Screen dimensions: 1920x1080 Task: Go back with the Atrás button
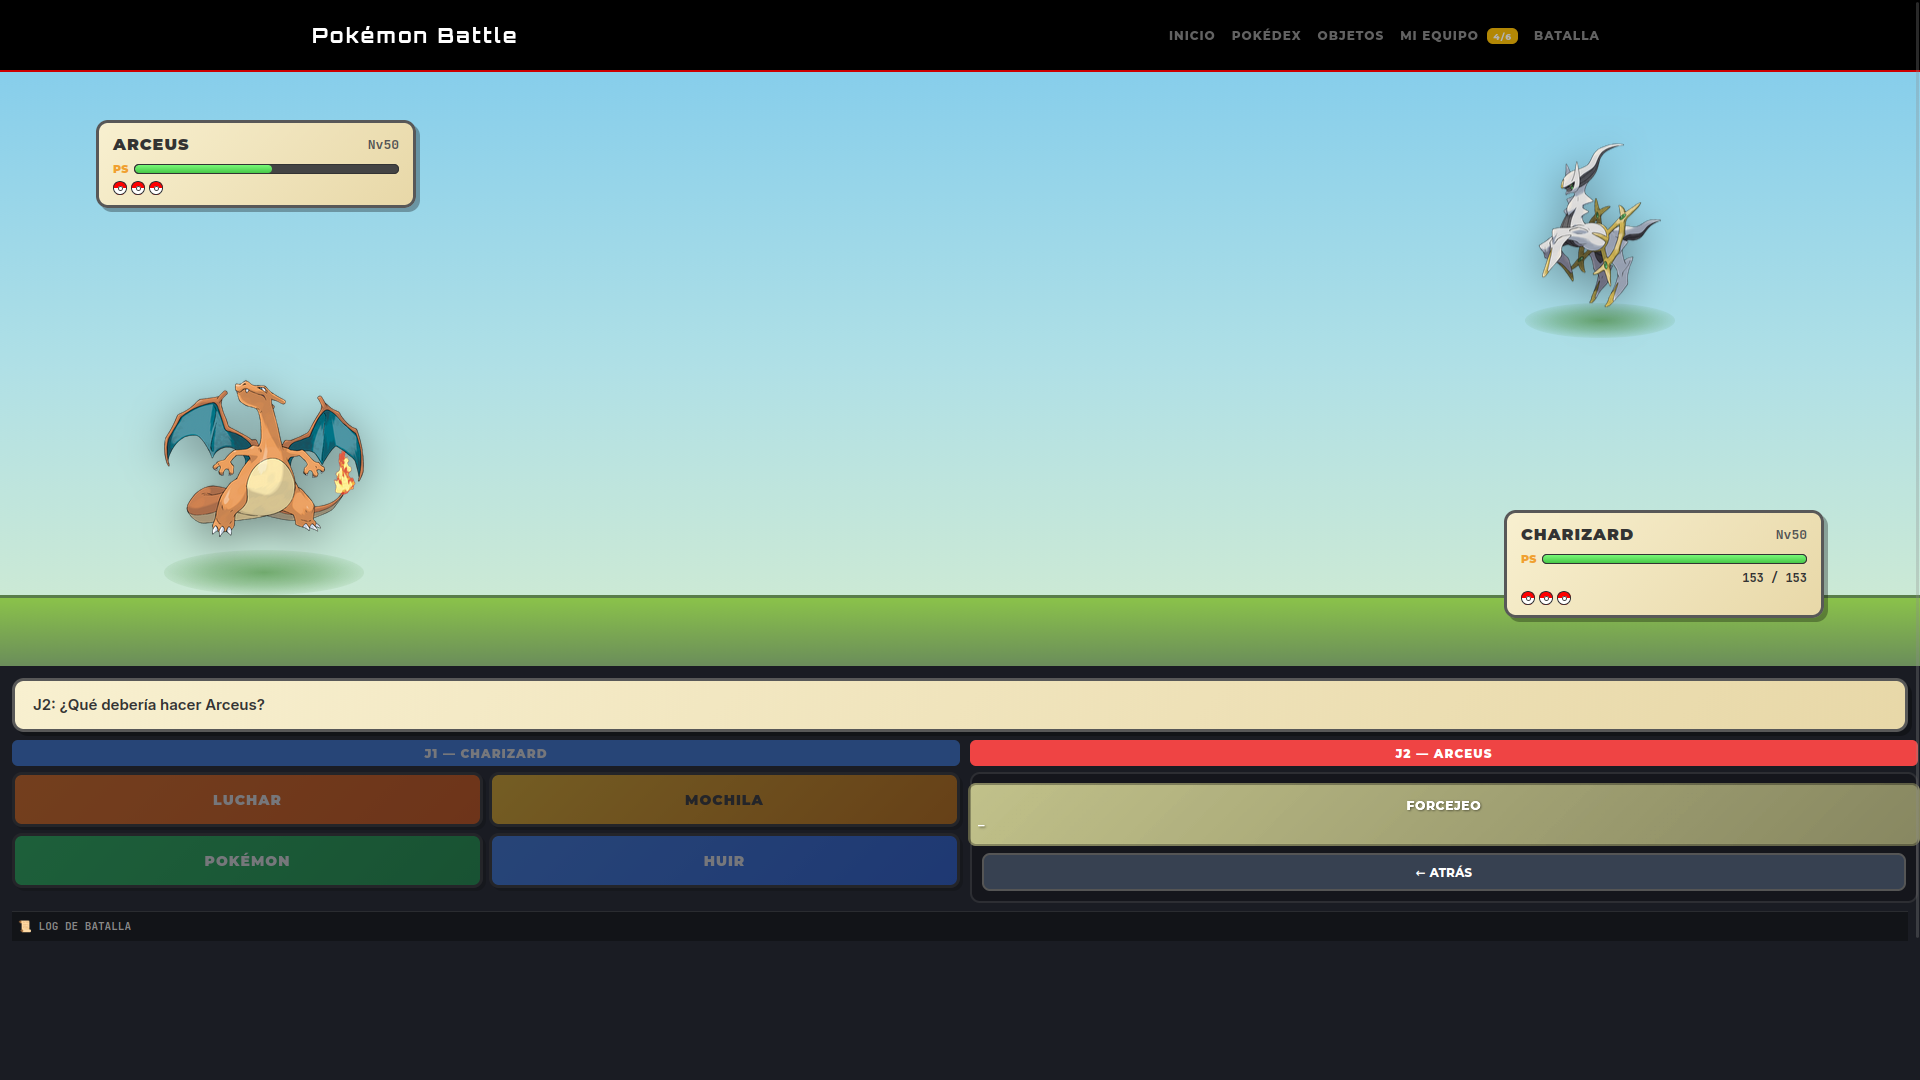tap(1443, 872)
